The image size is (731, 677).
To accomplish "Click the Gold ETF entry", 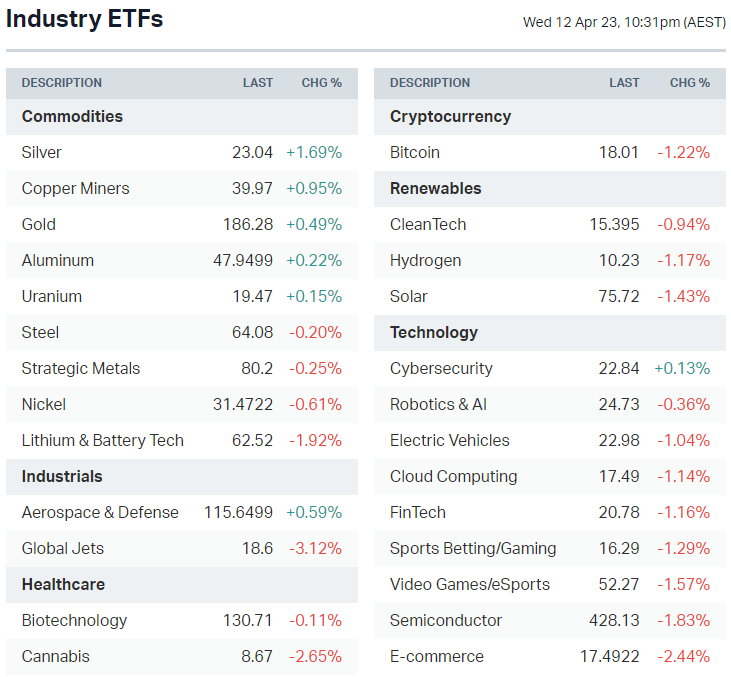I will [x=39, y=225].
